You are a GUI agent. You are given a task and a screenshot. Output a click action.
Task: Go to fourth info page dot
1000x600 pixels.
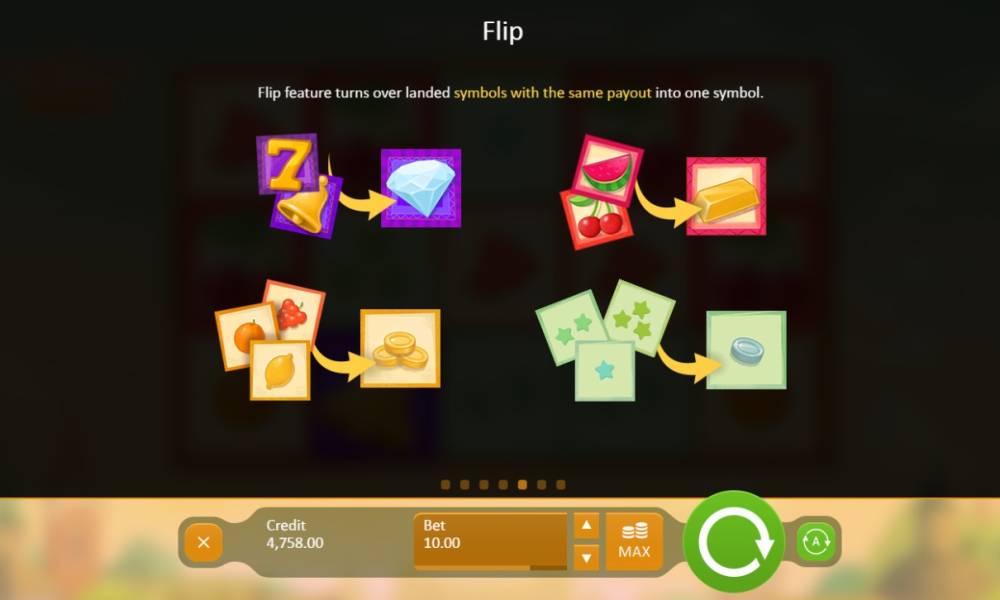tap(503, 485)
